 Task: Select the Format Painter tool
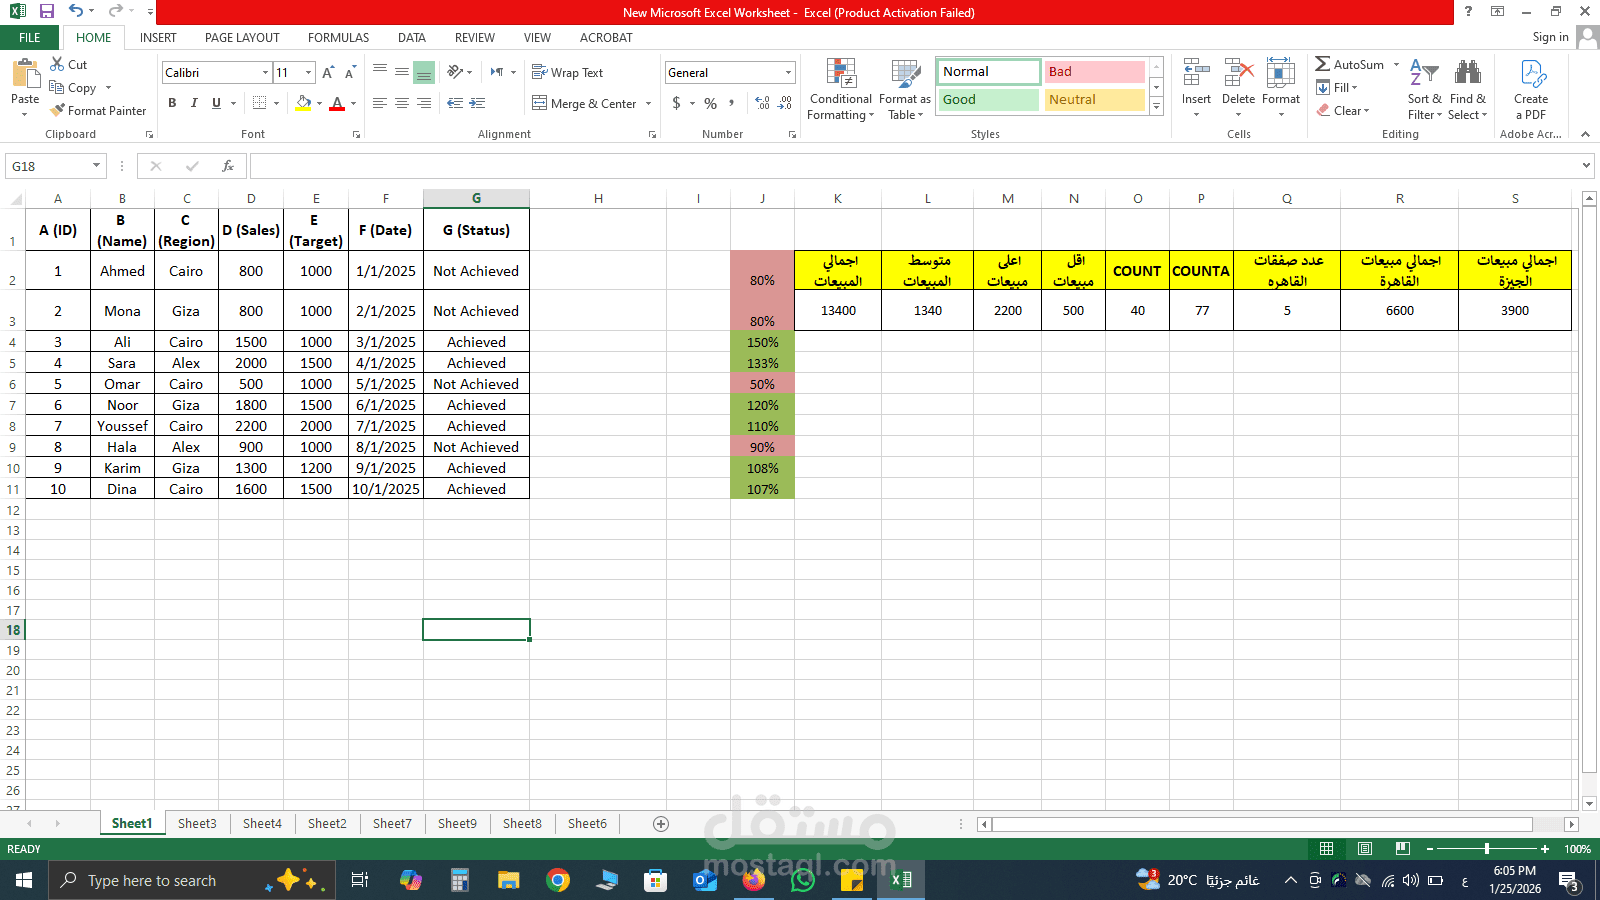pos(98,110)
